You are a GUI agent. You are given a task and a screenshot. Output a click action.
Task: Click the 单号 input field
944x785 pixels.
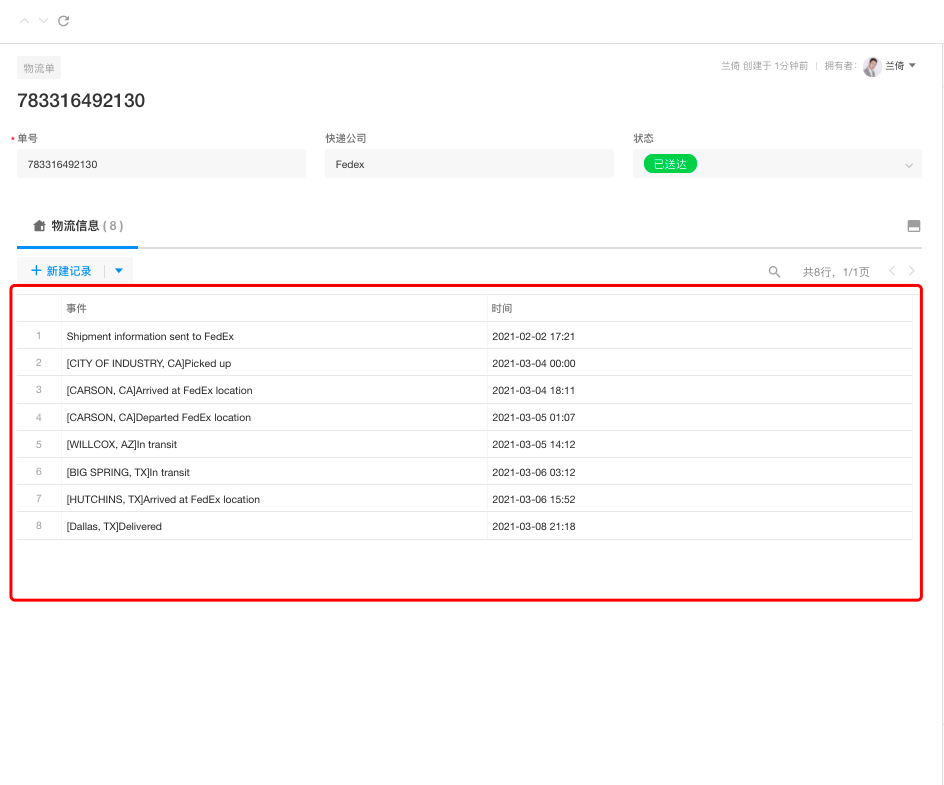[161, 164]
